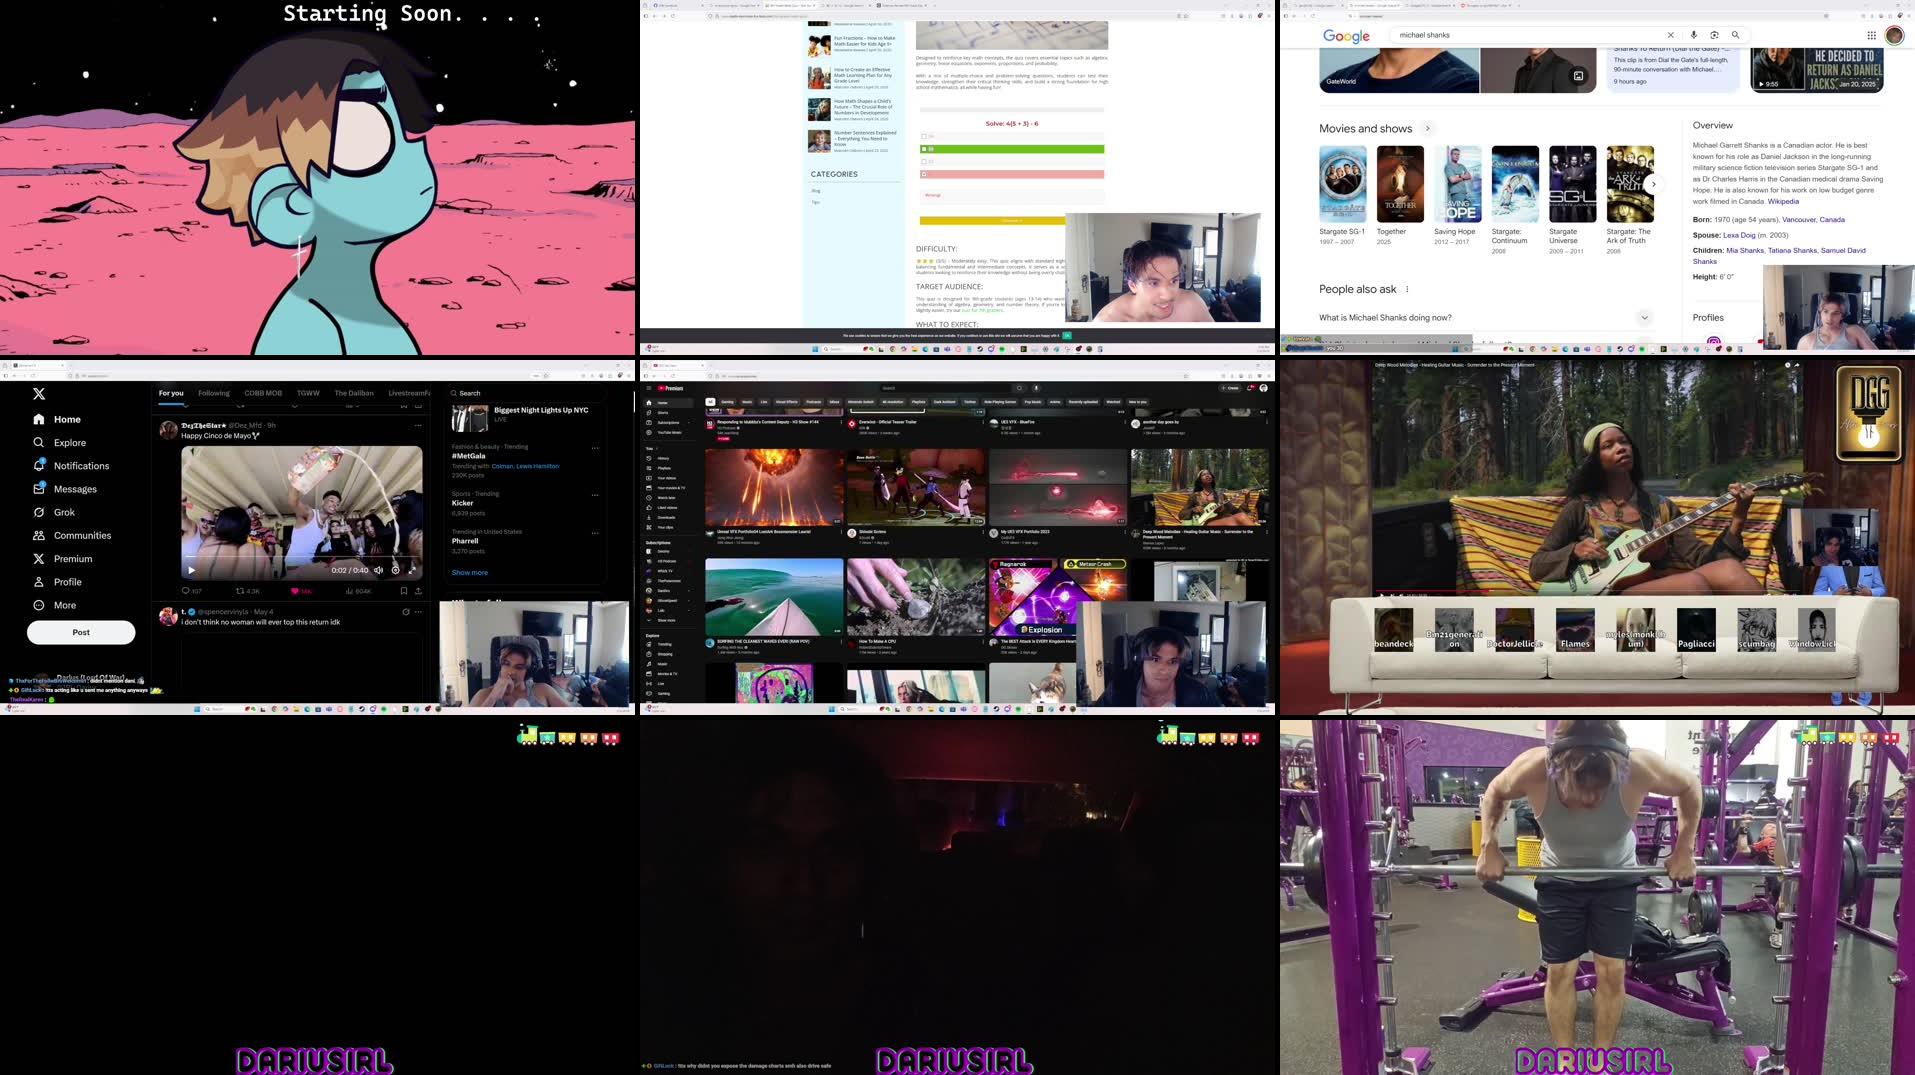Open YouTube notifications bell
The image size is (1915, 1075).
pyautogui.click(x=1250, y=388)
